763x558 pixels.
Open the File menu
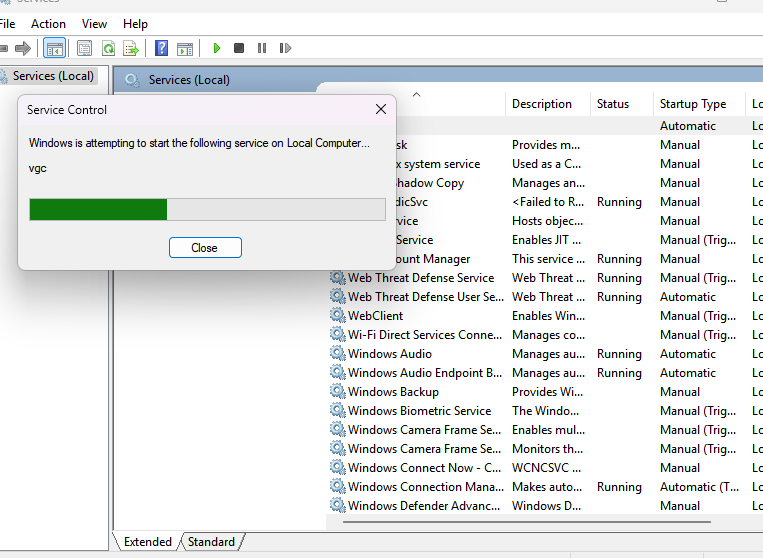[7, 24]
